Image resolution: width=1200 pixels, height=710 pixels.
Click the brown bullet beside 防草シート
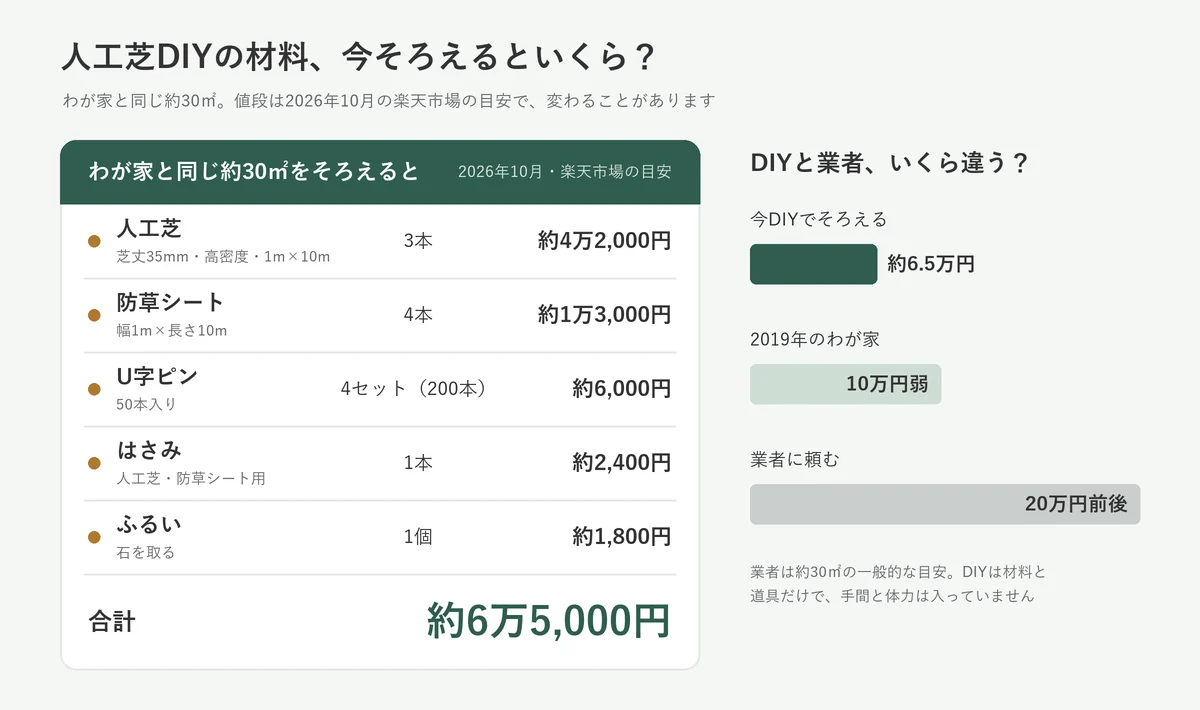pyautogui.click(x=94, y=315)
